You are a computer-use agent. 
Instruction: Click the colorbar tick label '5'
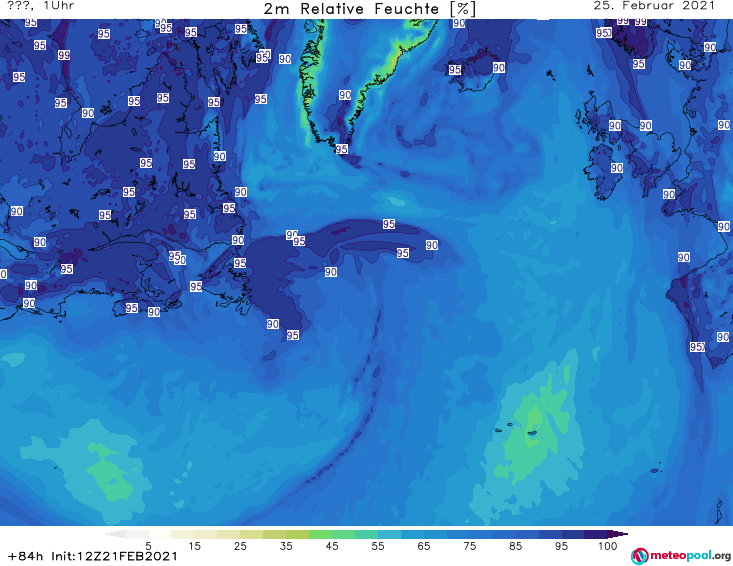(x=148, y=546)
